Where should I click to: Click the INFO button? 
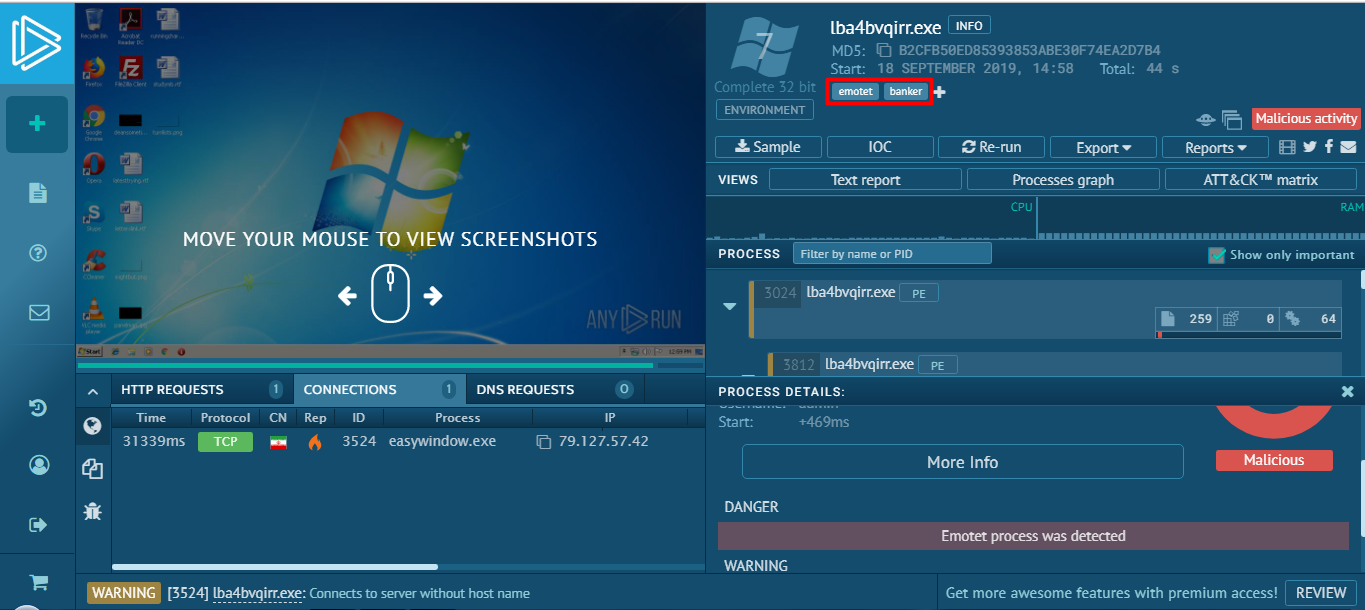pos(969,25)
